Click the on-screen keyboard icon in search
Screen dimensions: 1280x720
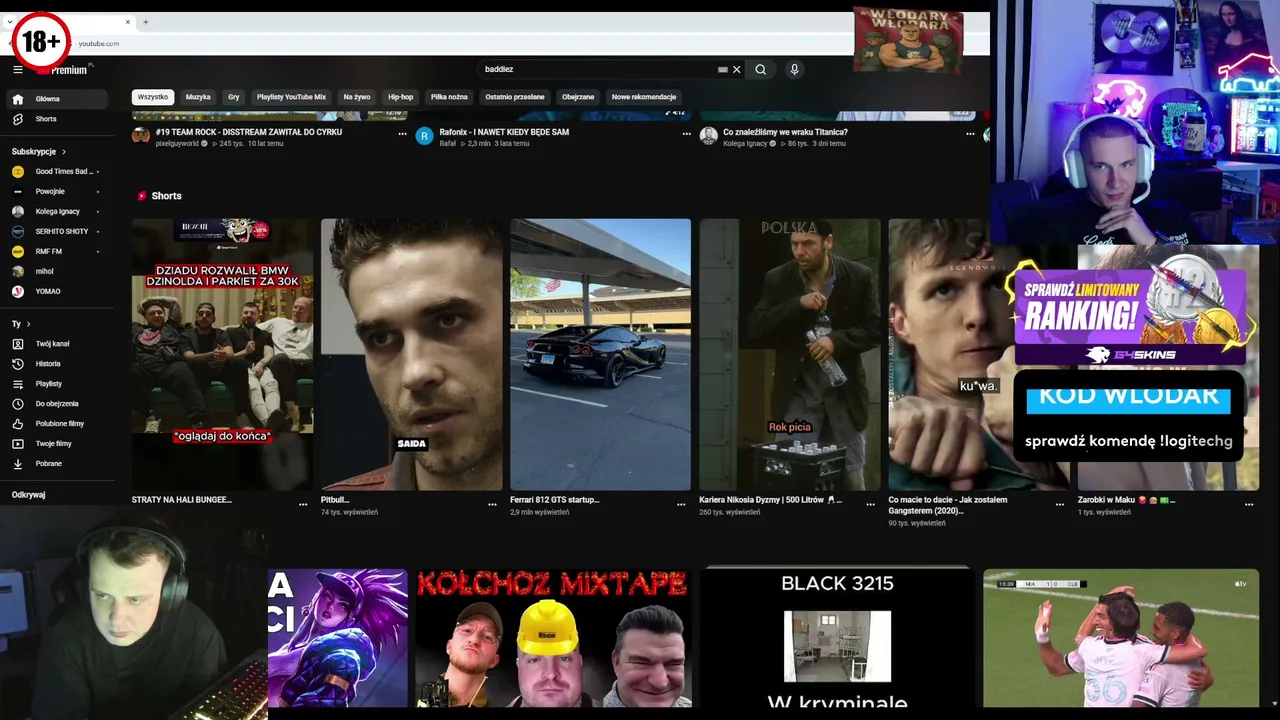722,70
